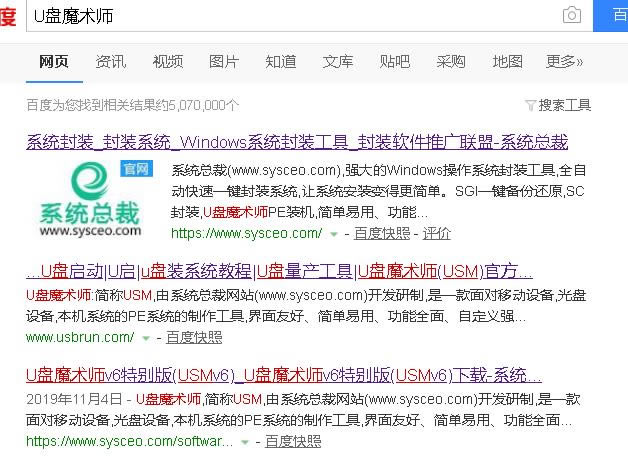The height and width of the screenshot is (456, 628).
Task: Click 百度快照 for the usbrun.com result
Action: click(194, 338)
